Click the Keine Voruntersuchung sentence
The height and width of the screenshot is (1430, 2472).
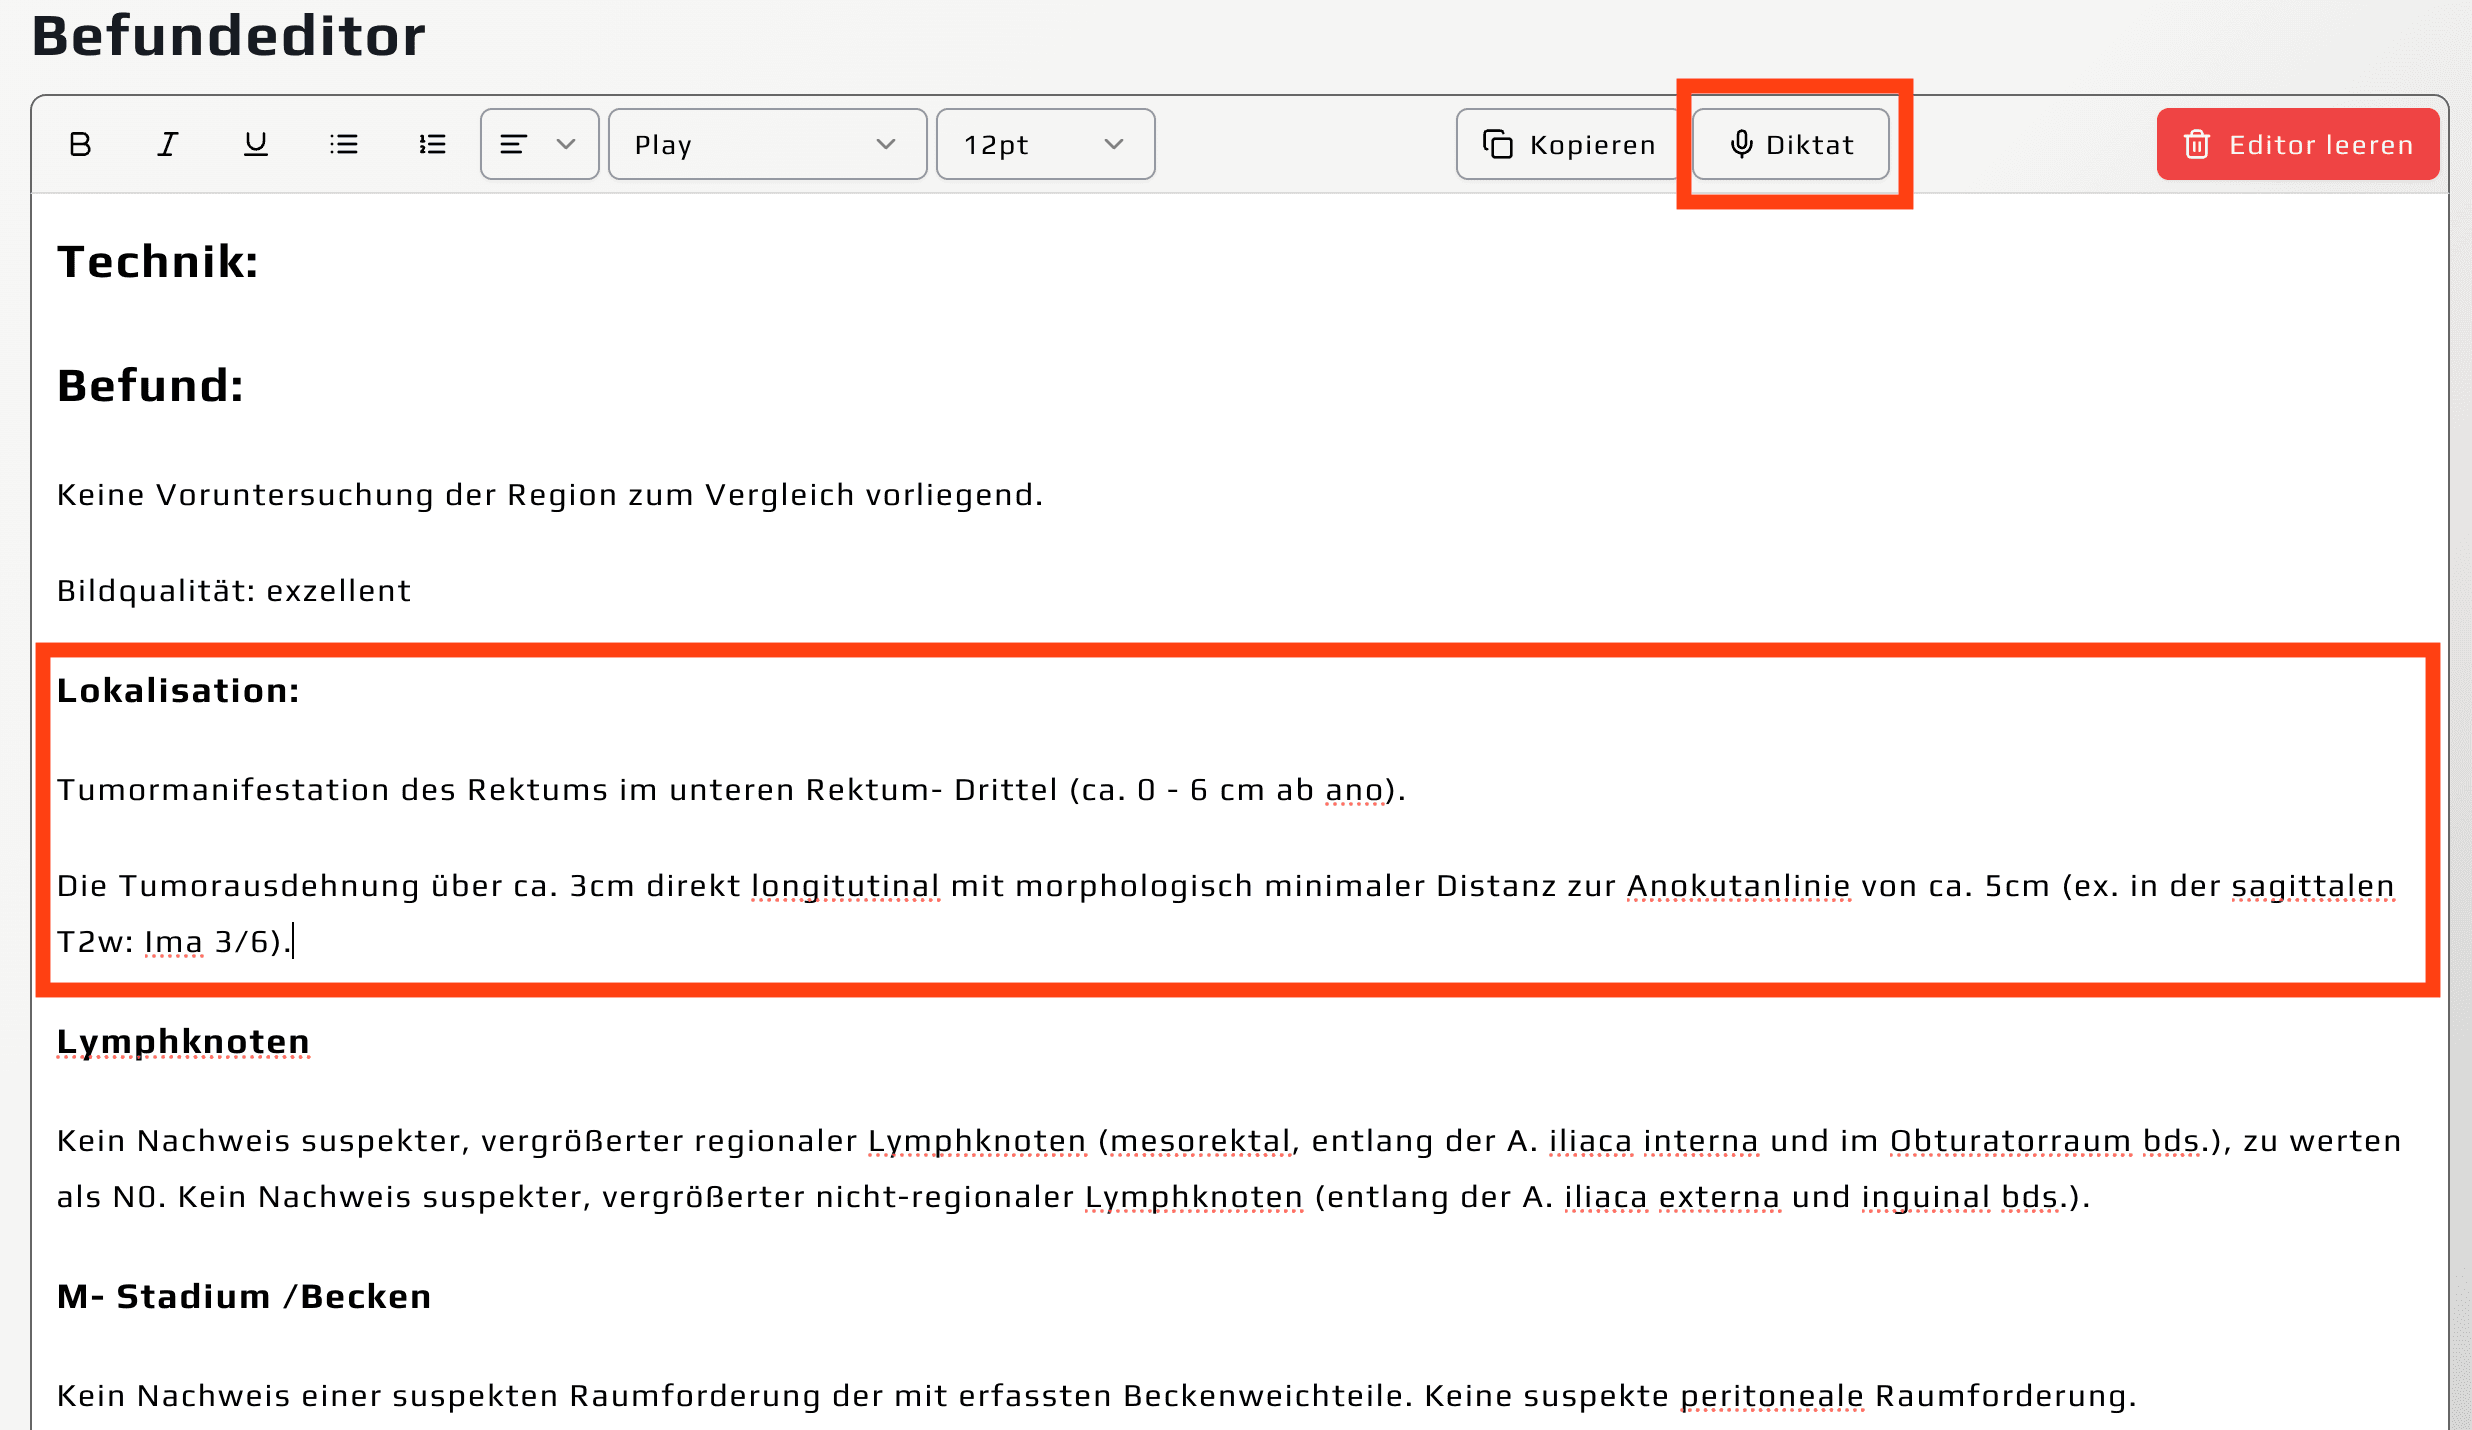pos(549,495)
